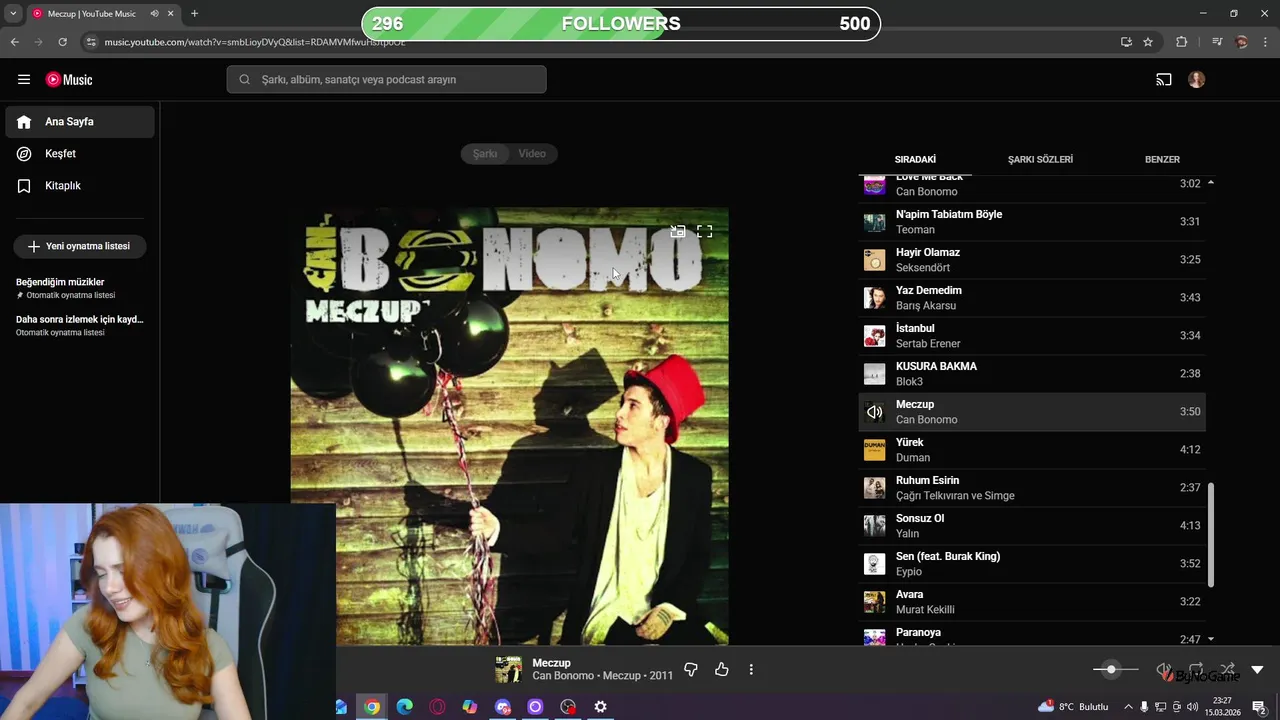The width and height of the screenshot is (1280, 720).
Task: View site information icon in address bar
Action: point(91,42)
